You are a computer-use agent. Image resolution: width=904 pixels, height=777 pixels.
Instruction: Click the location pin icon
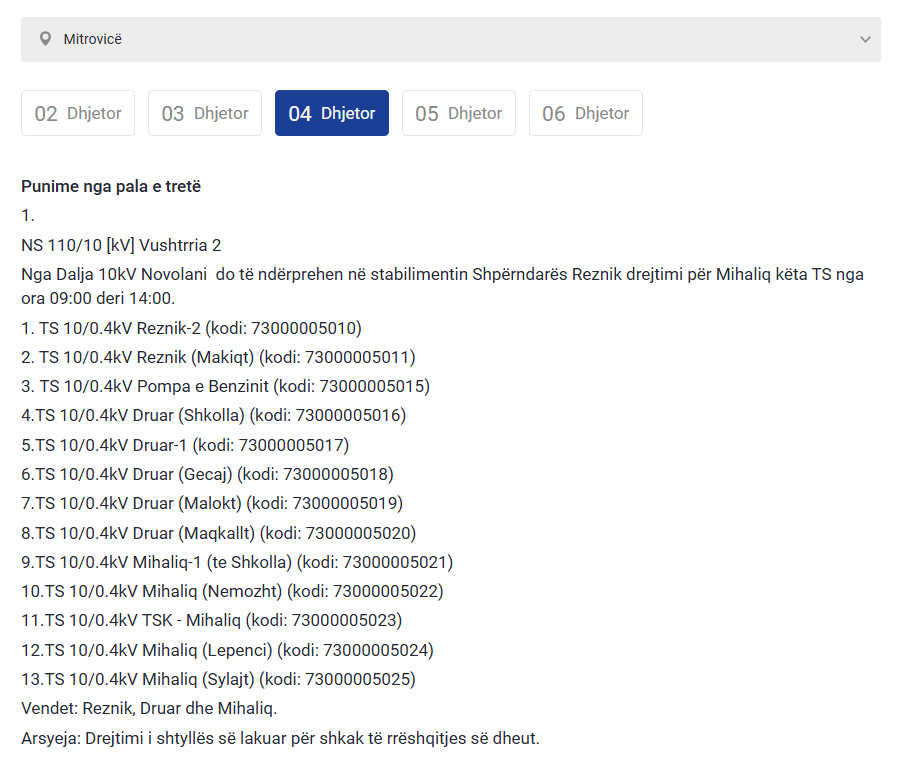45,39
